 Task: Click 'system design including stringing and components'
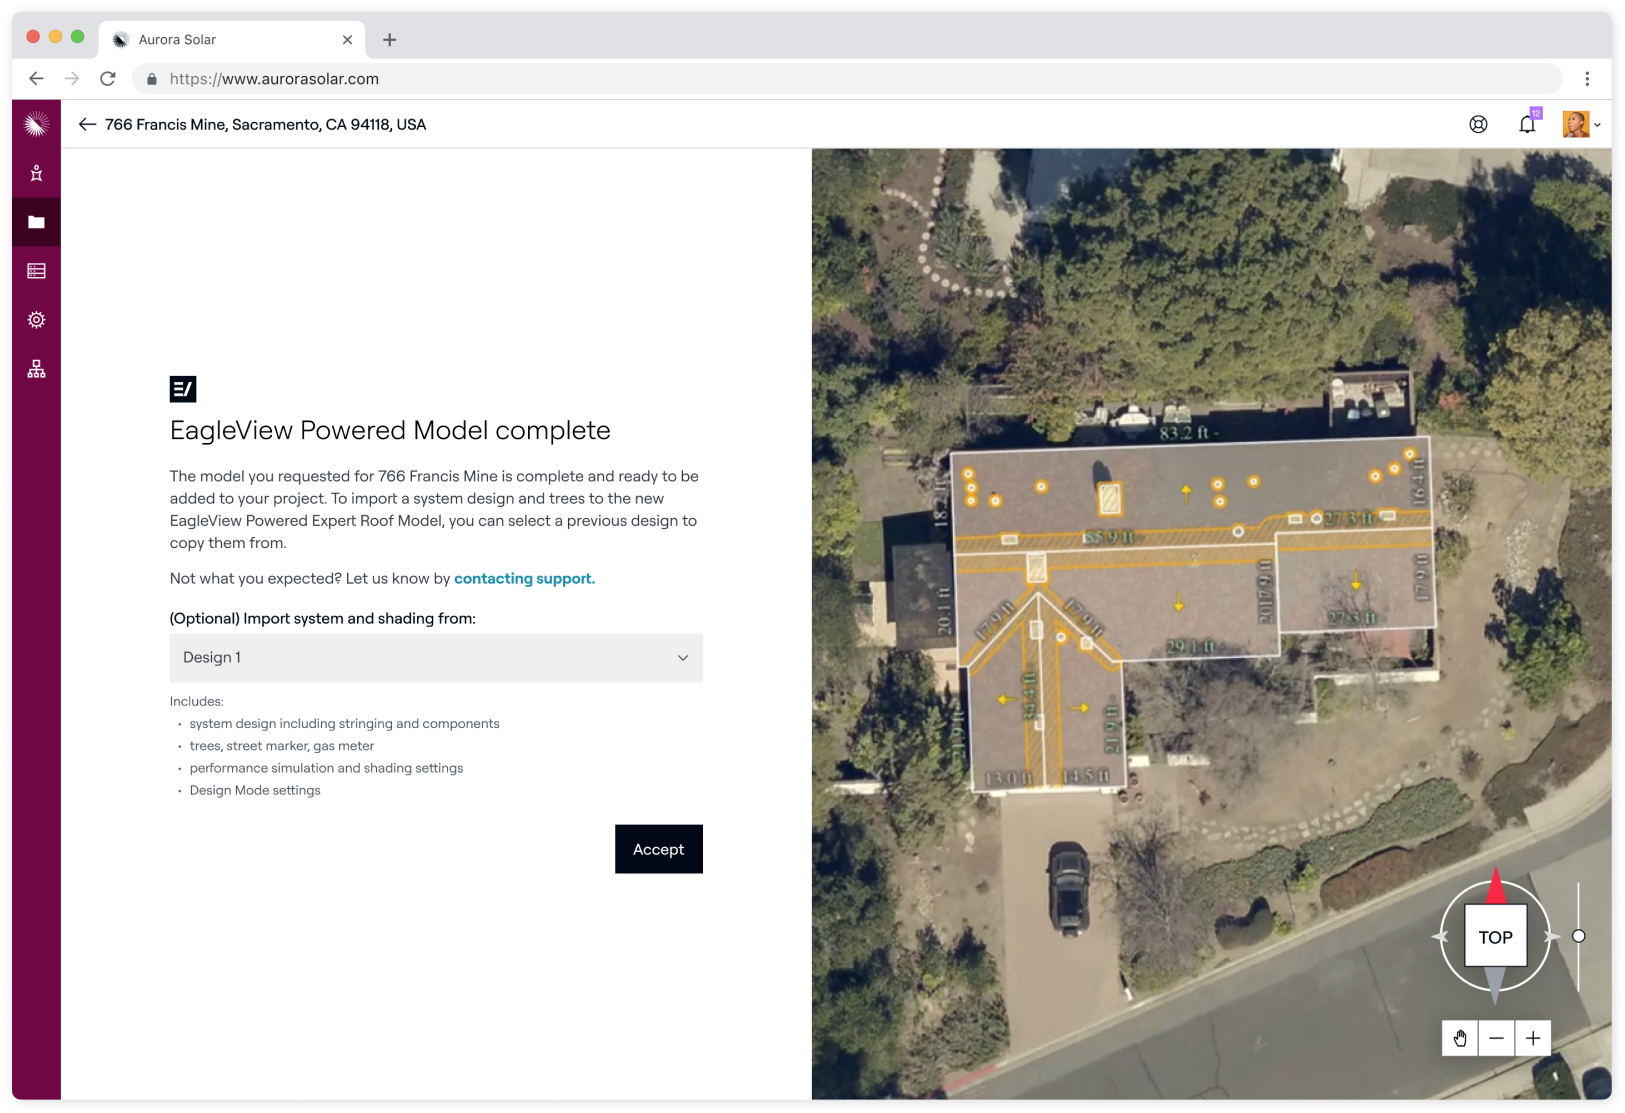(344, 724)
